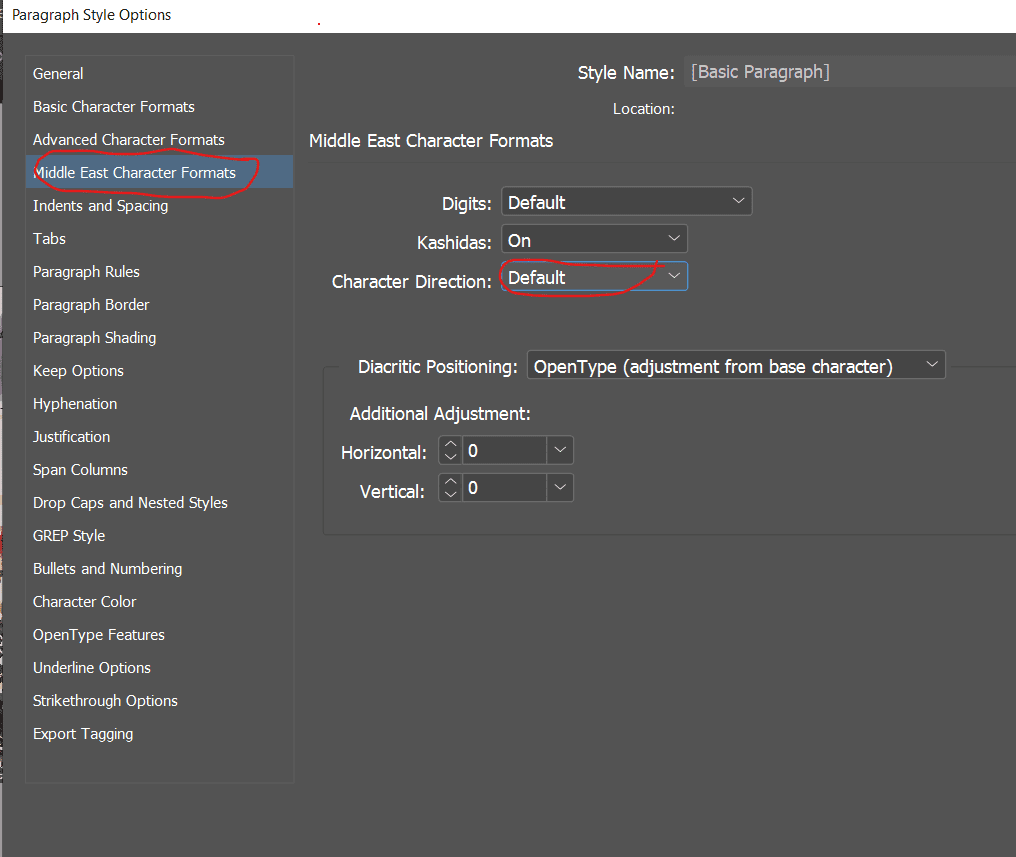Select the General category
The width and height of the screenshot is (1016, 857).
[58, 74]
